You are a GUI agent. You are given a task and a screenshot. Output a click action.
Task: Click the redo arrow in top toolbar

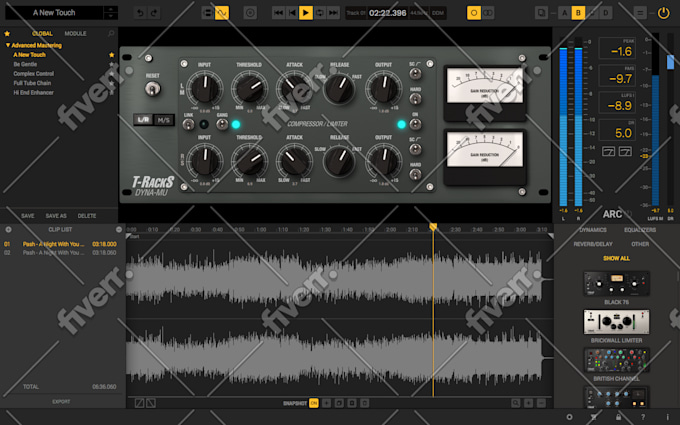[x=154, y=13]
